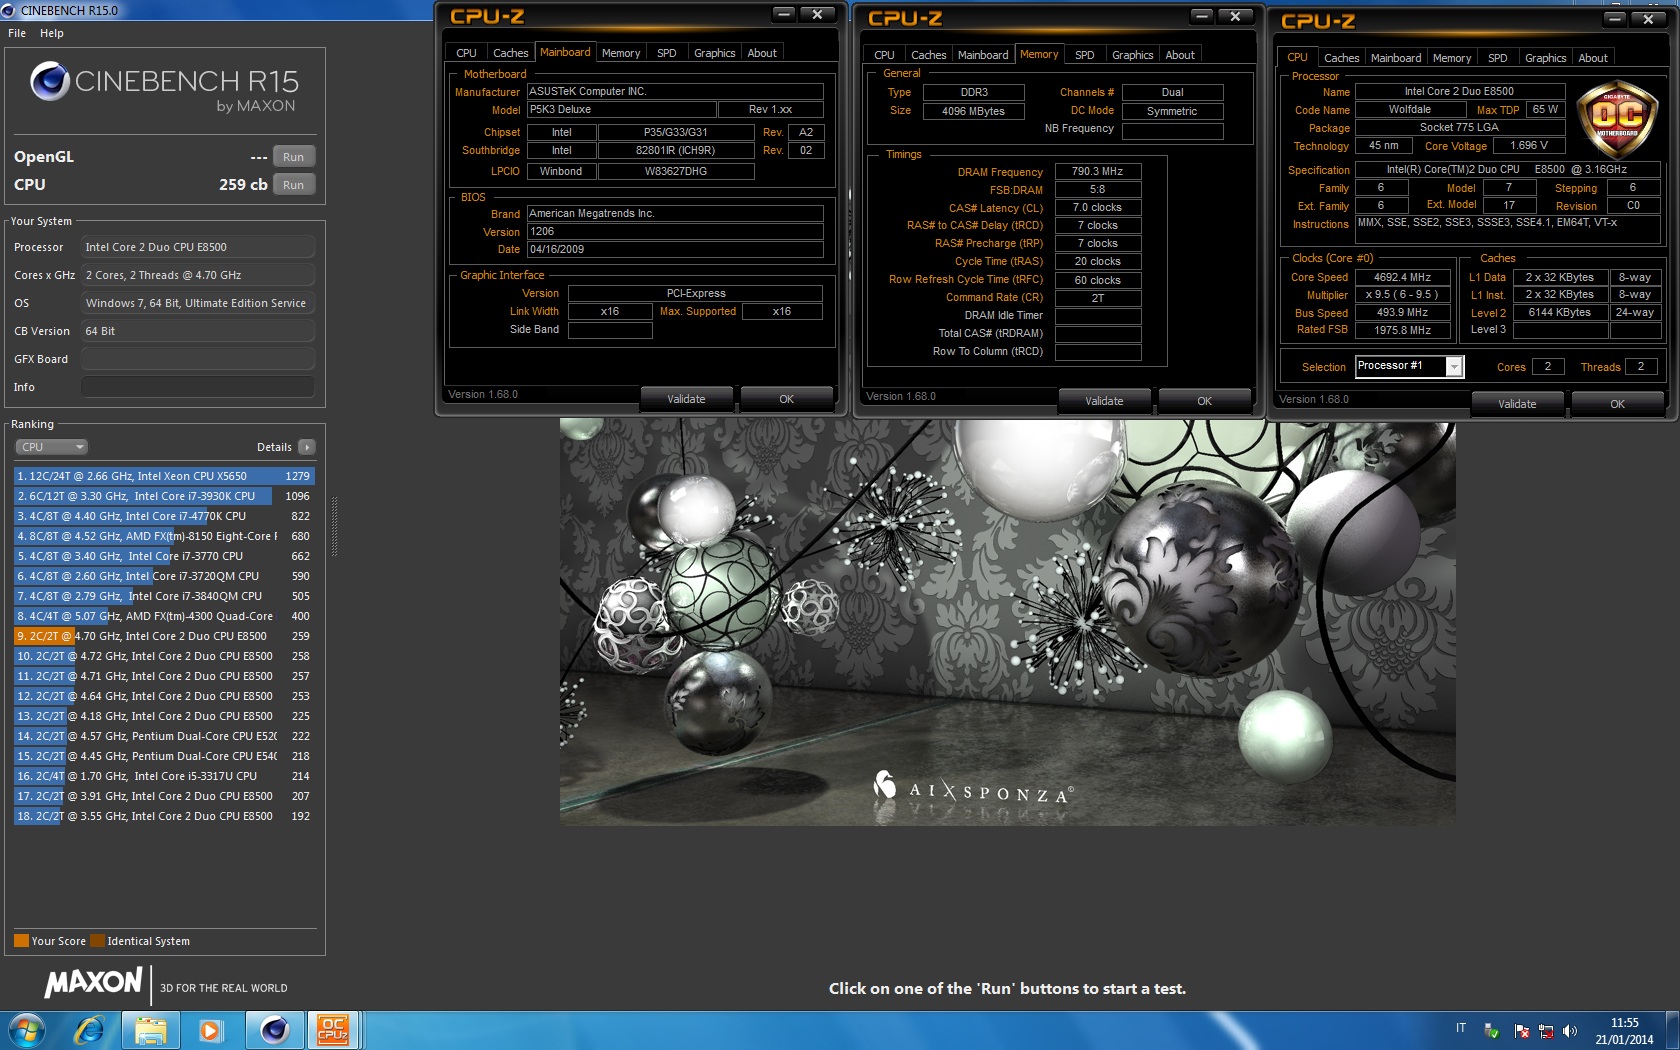Click the Cinebench title bar logo icon
The width and height of the screenshot is (1680, 1050).
9,10
